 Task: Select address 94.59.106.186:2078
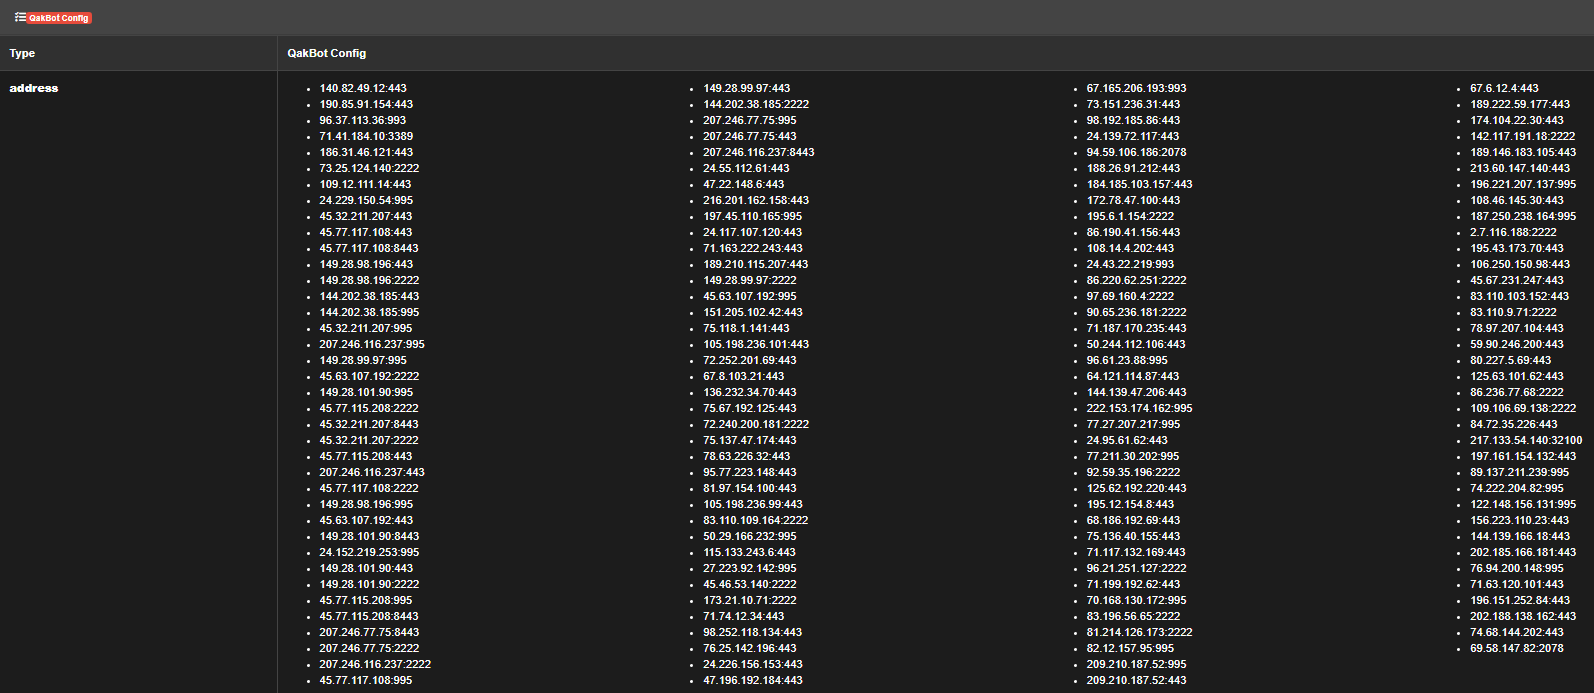point(1137,152)
